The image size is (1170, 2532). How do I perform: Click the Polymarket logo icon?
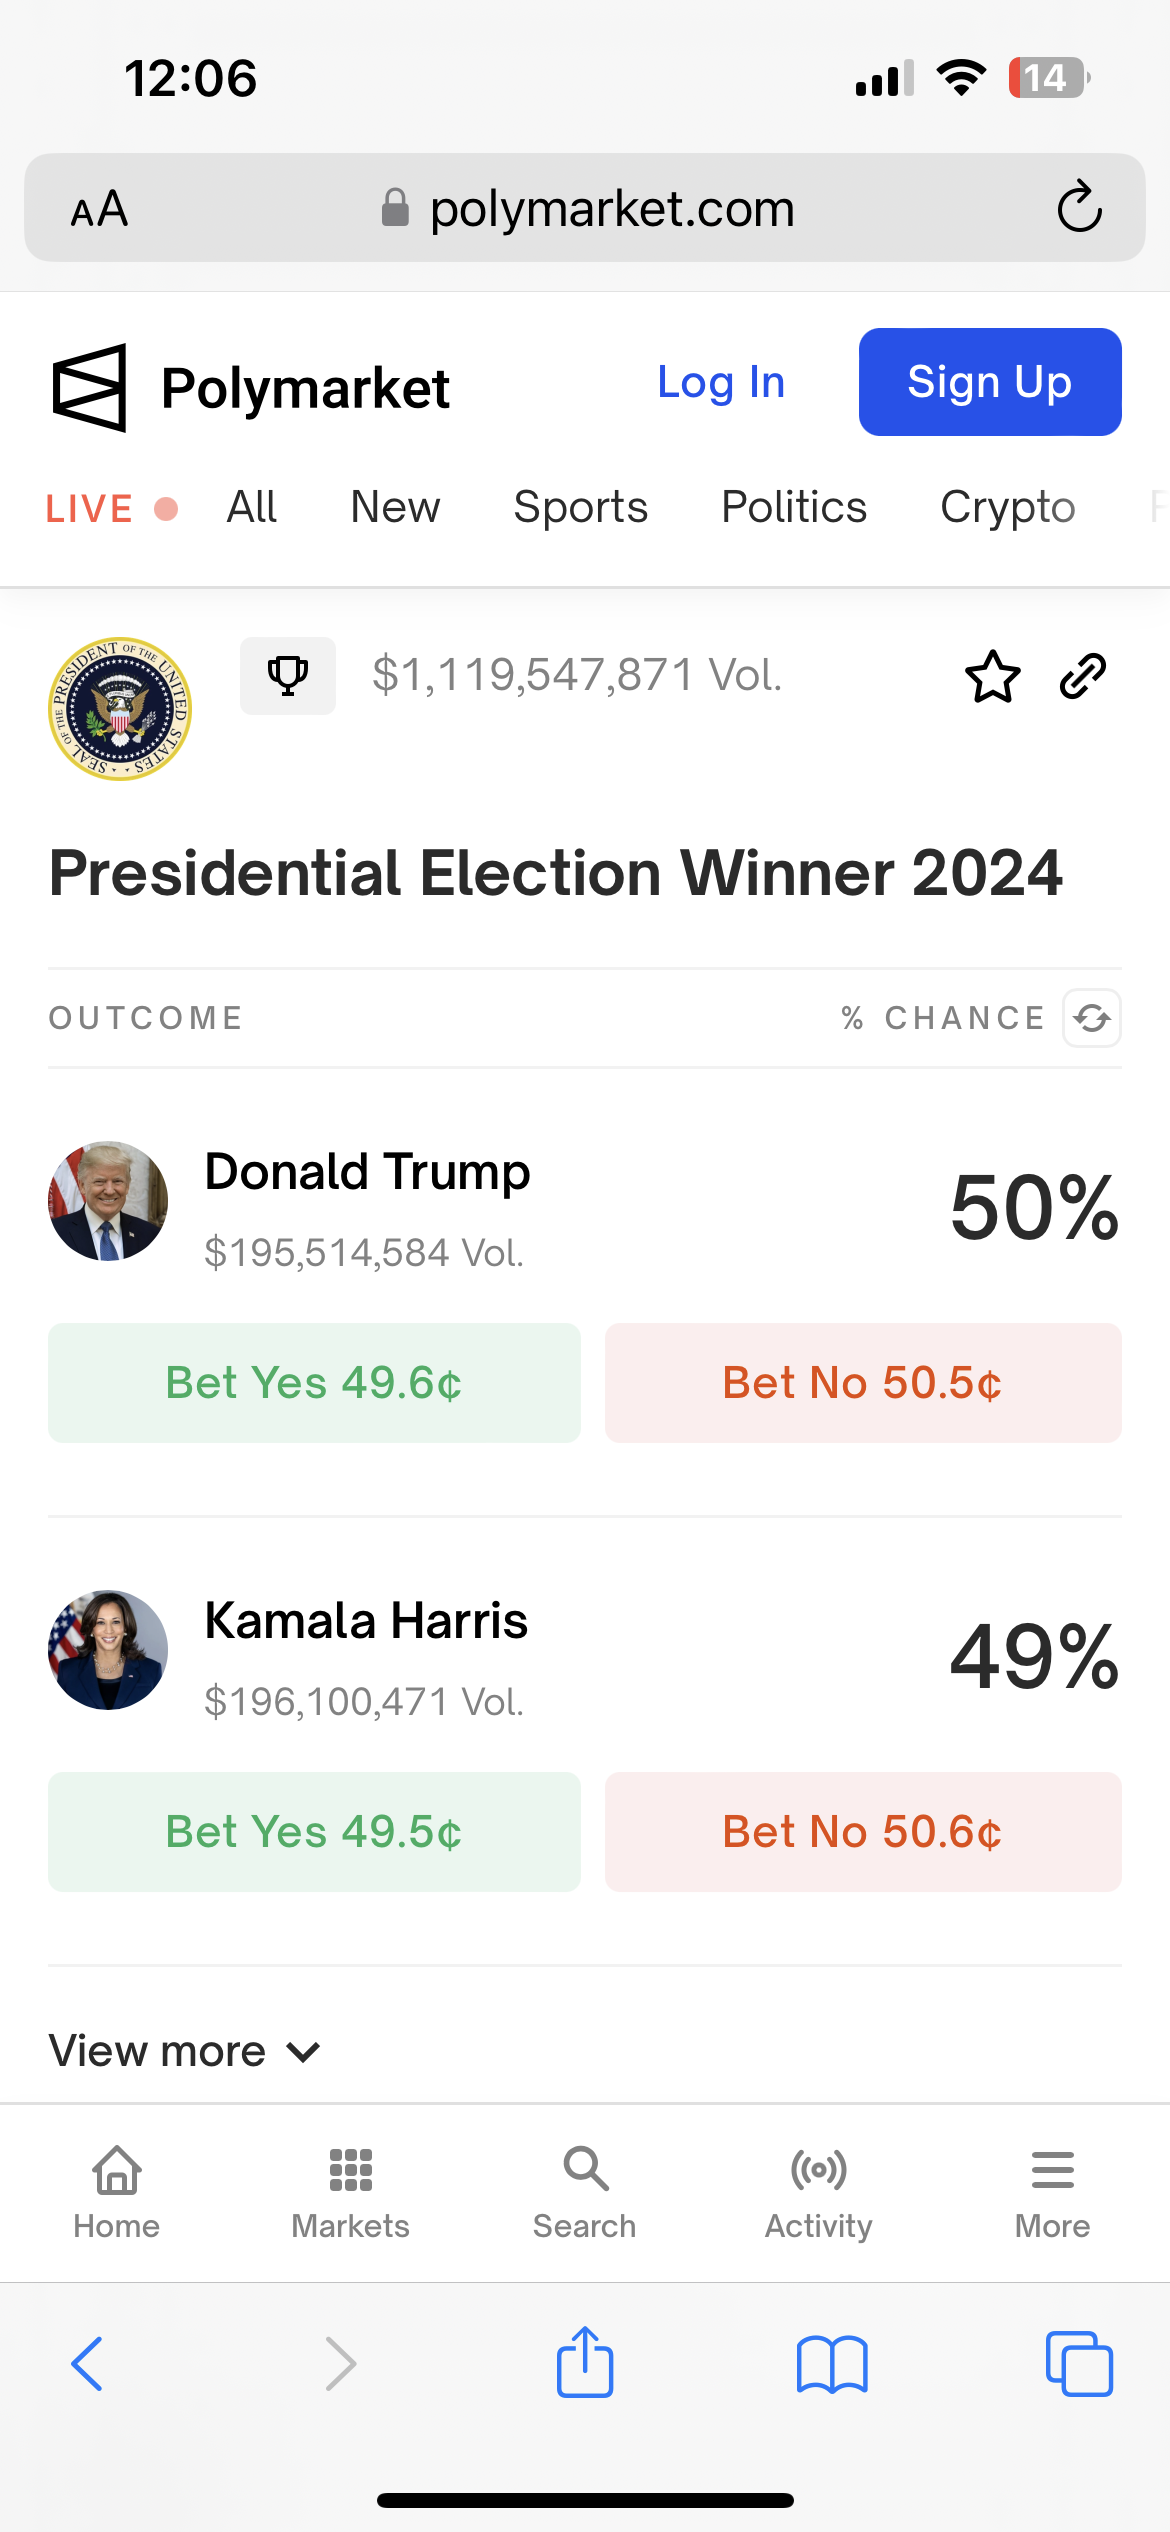point(90,388)
